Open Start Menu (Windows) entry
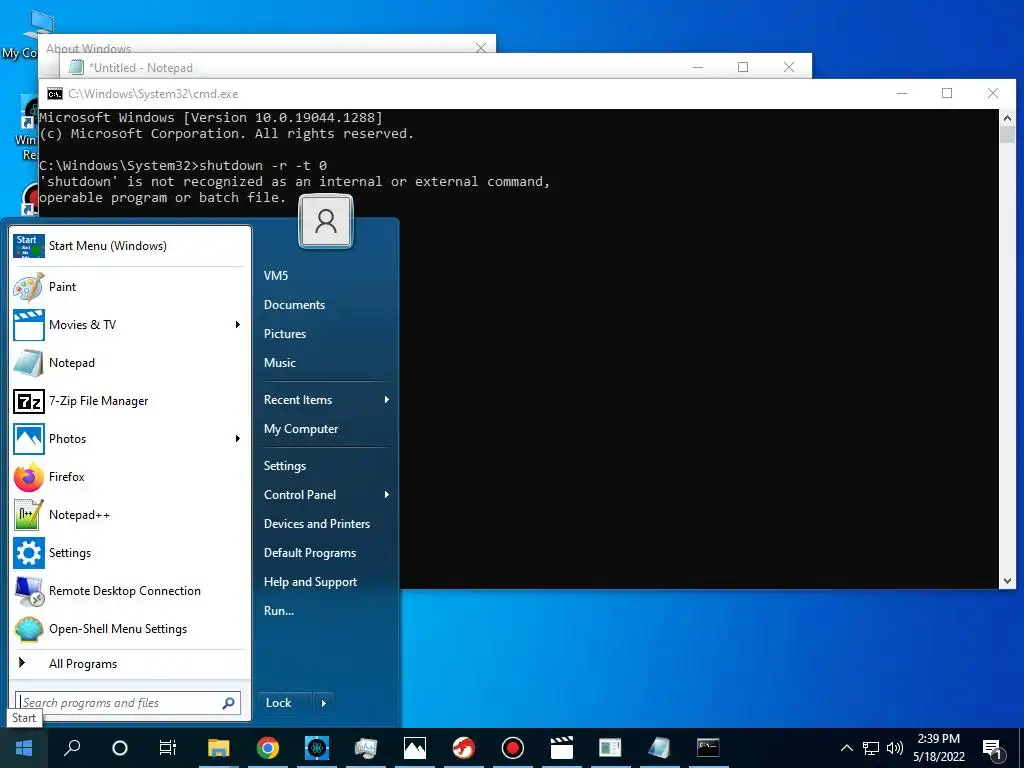Viewport: 1024px width, 768px height. [129, 246]
